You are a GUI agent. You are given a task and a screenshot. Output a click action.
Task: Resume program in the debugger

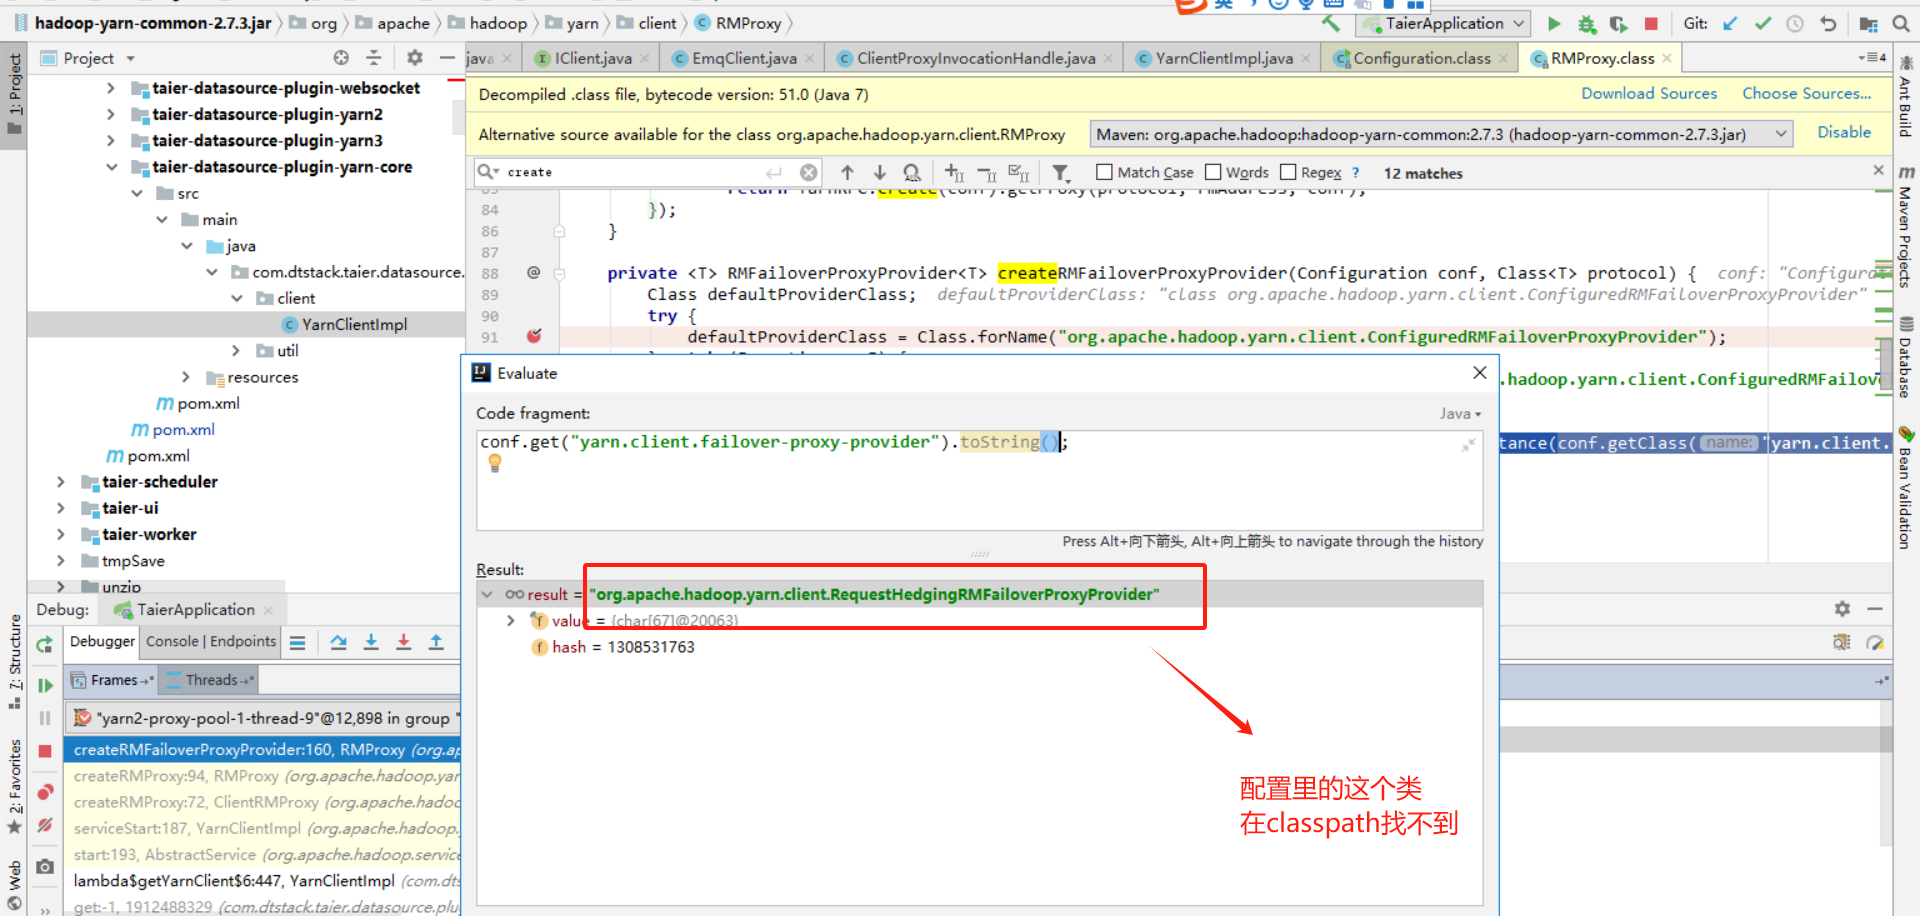(44, 685)
